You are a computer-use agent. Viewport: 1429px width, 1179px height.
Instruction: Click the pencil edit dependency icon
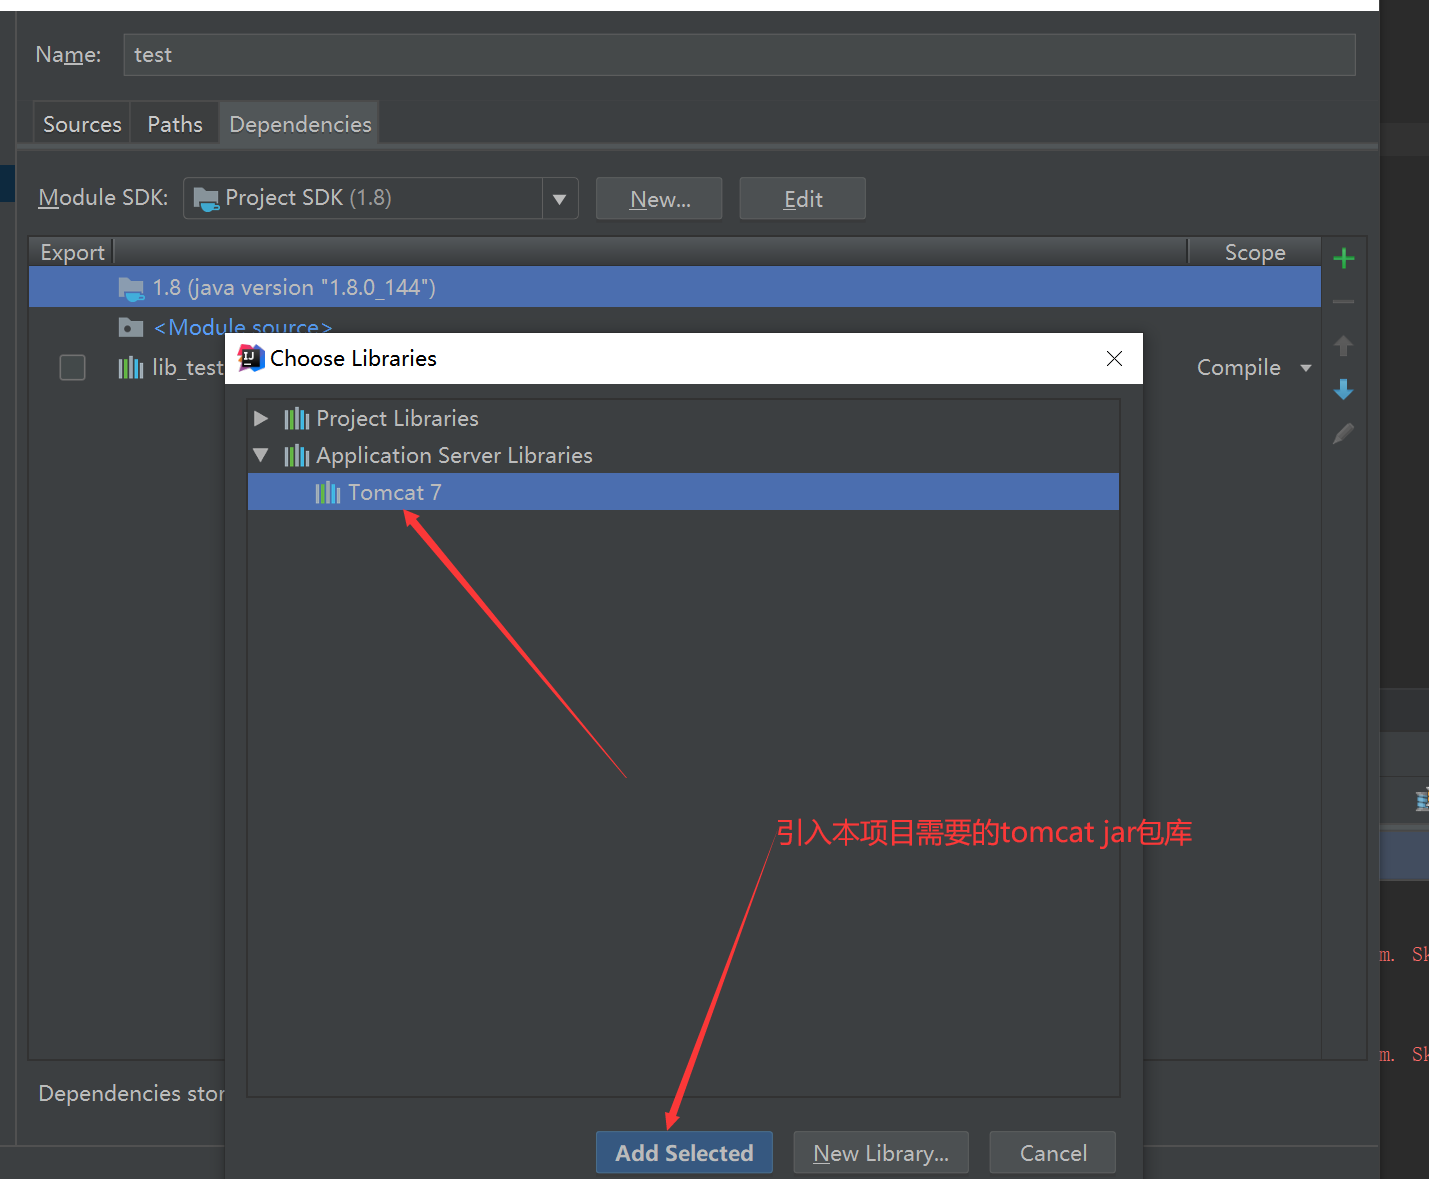pyautogui.click(x=1344, y=433)
